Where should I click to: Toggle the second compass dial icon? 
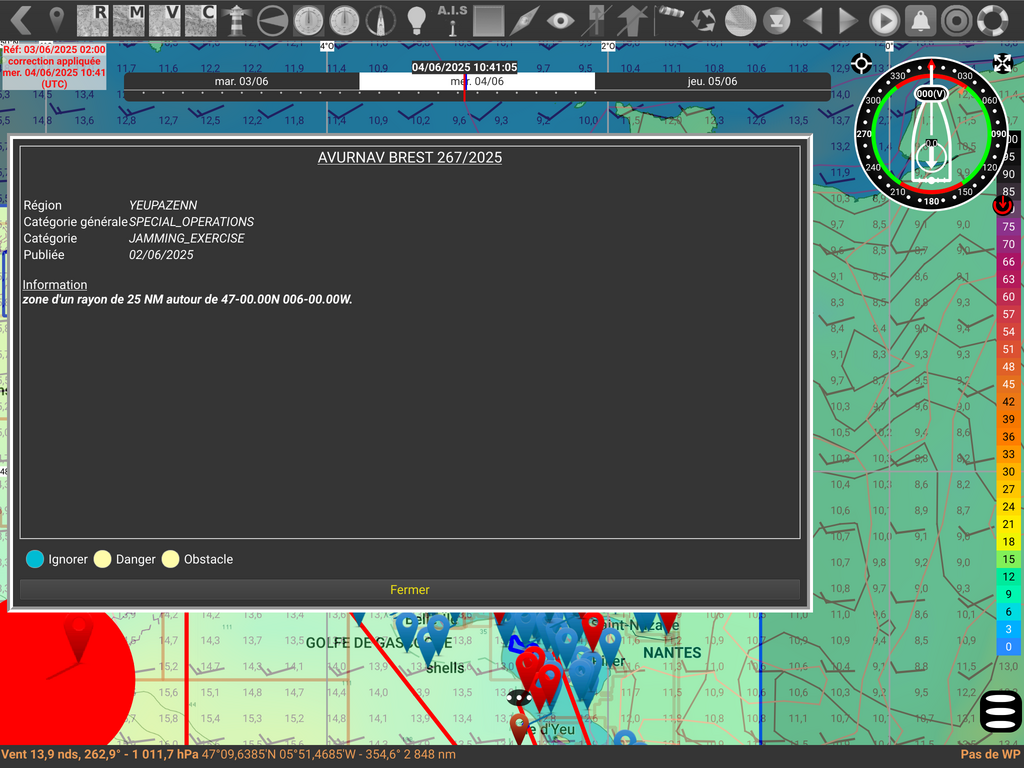tap(344, 20)
